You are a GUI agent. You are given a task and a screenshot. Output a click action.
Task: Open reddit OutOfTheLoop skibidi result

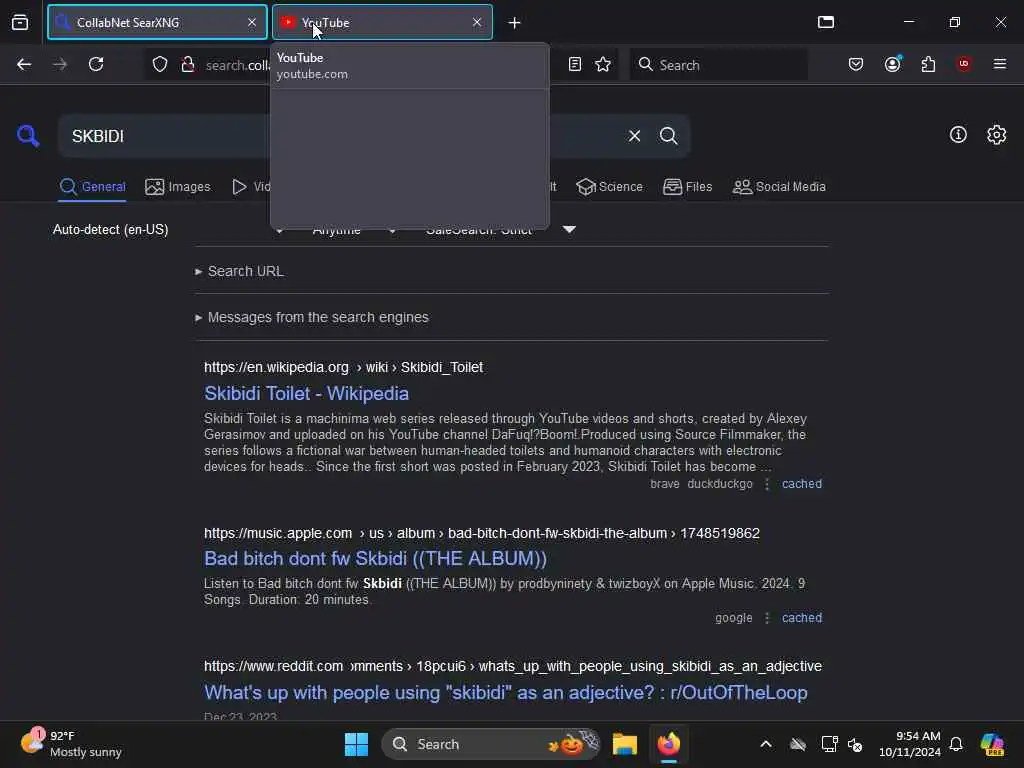click(505, 692)
